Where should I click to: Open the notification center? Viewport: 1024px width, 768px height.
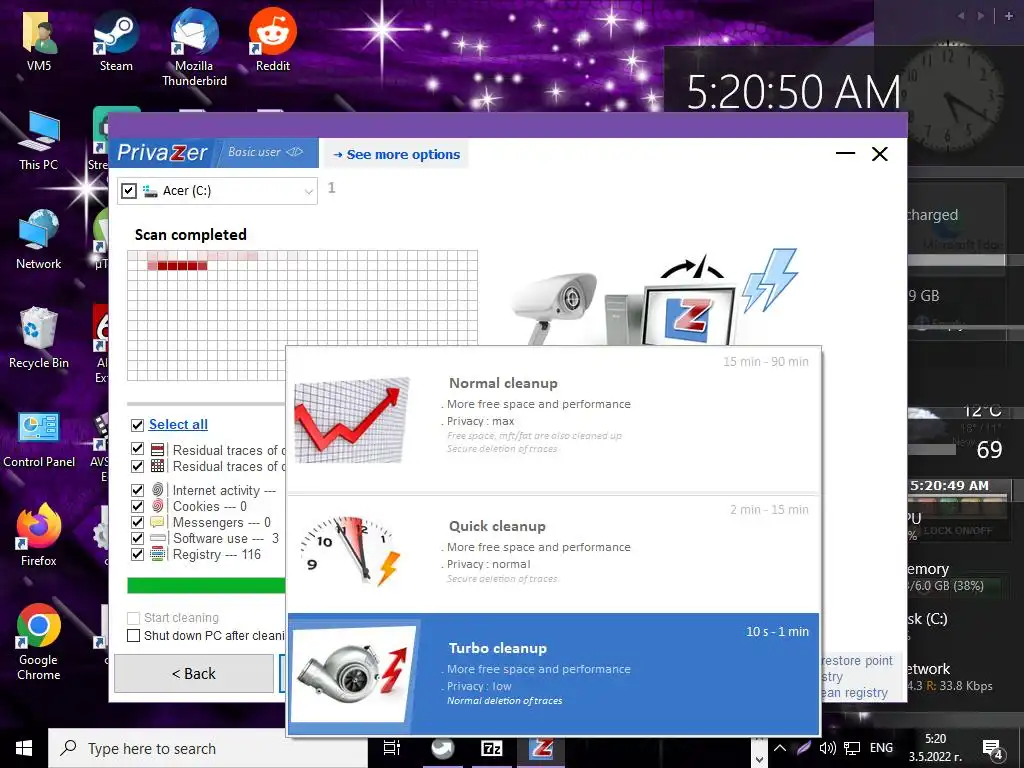(993, 750)
